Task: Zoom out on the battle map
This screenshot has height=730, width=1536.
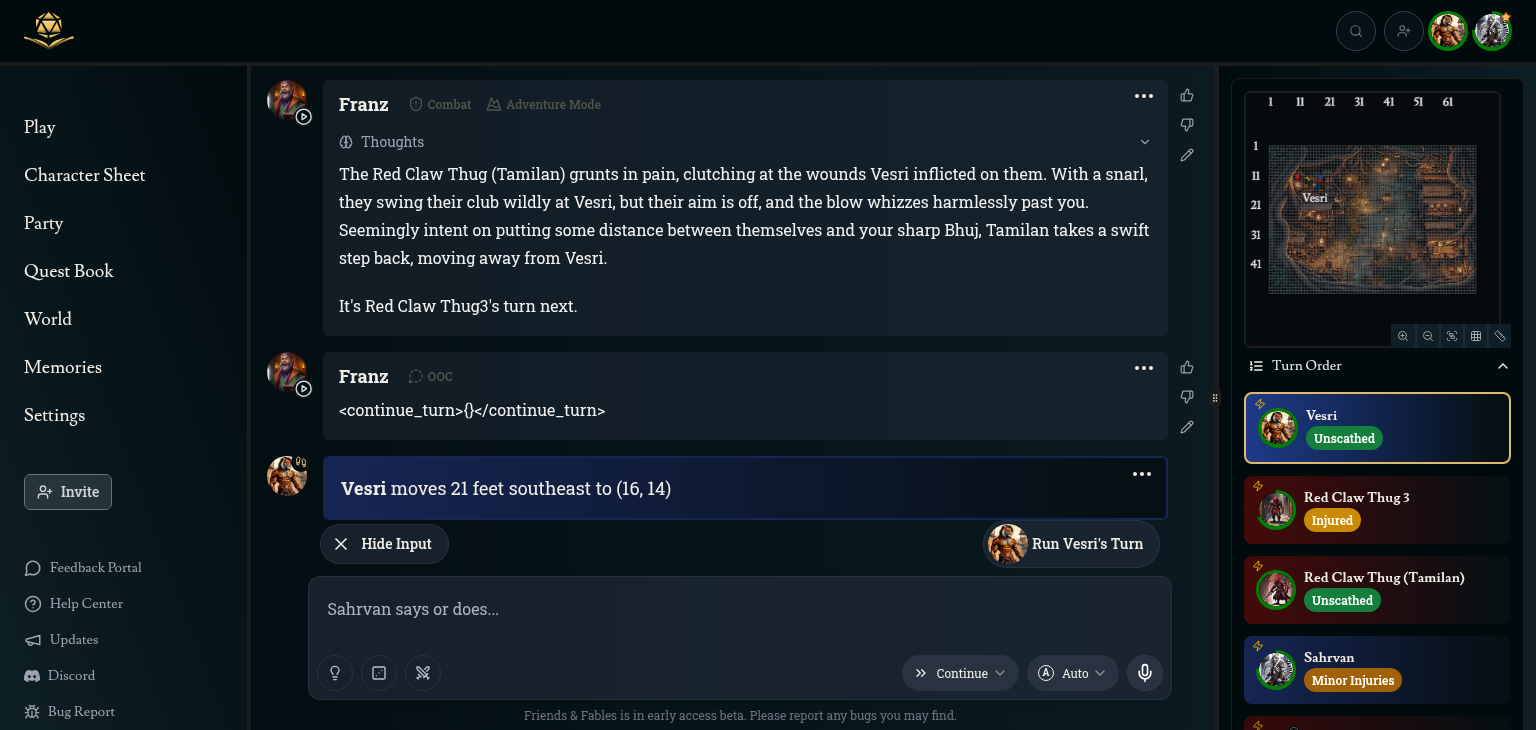Action: click(1428, 336)
